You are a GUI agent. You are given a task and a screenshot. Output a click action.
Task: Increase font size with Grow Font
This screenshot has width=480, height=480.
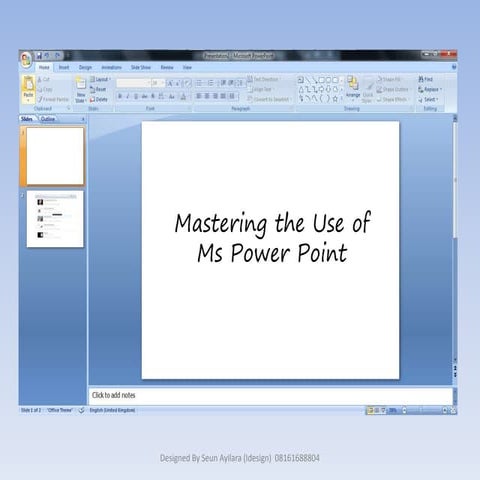(170, 83)
